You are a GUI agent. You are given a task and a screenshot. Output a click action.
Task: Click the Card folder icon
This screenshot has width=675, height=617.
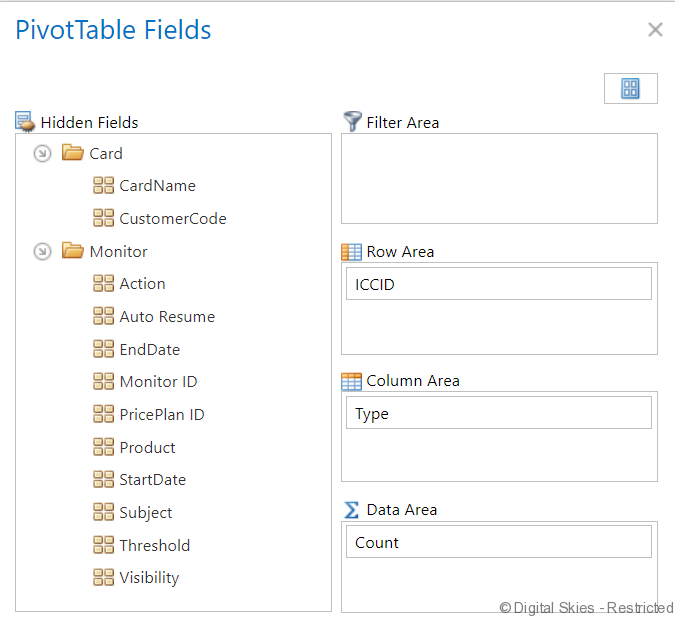point(72,153)
